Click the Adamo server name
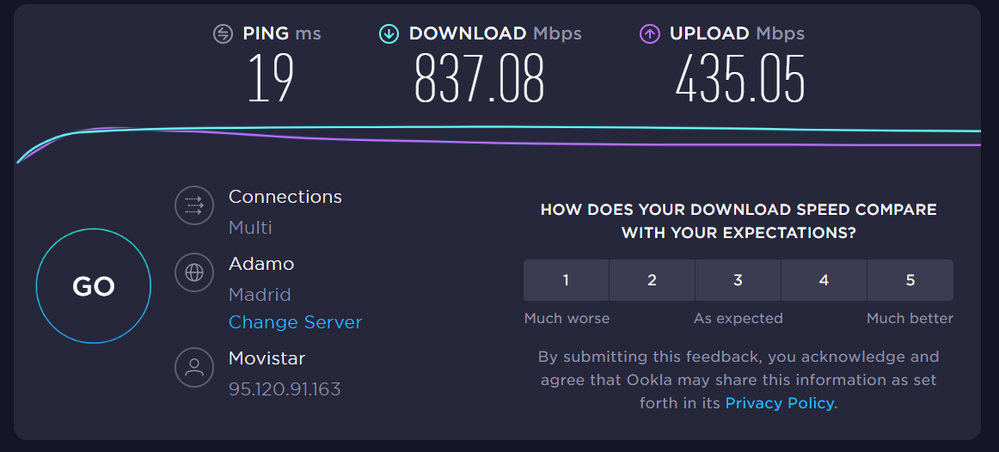The image size is (999, 452). 261,264
